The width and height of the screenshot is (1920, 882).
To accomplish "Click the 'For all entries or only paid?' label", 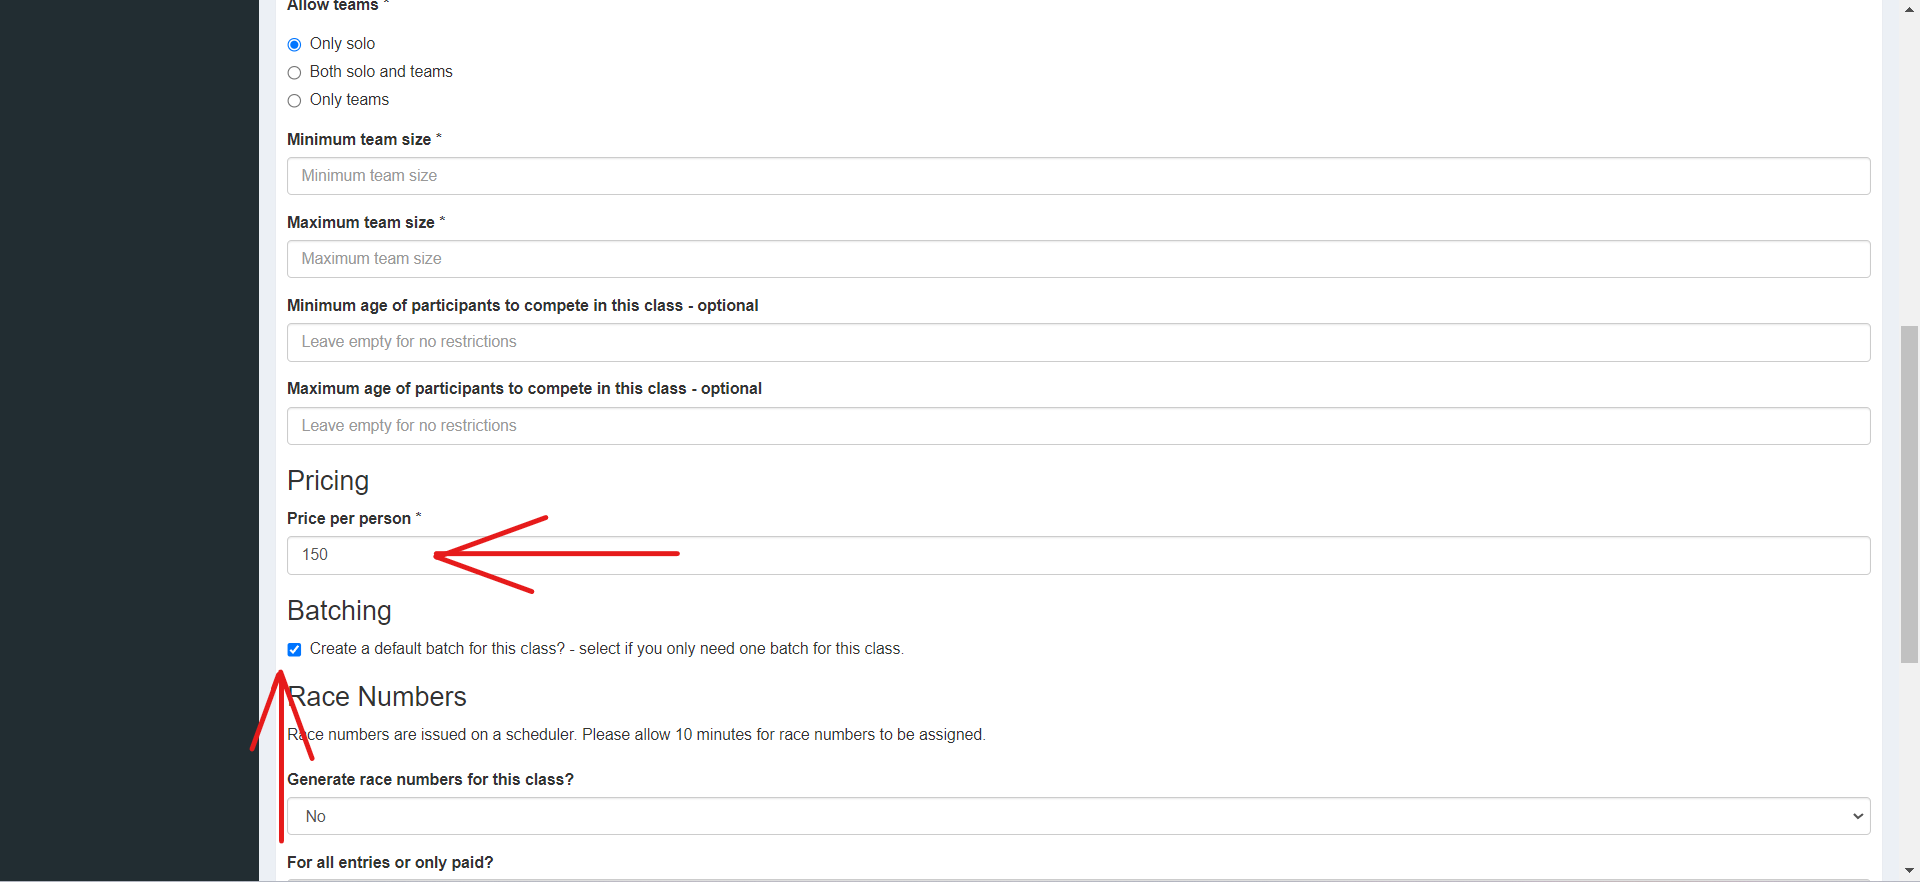I will (x=390, y=862).
